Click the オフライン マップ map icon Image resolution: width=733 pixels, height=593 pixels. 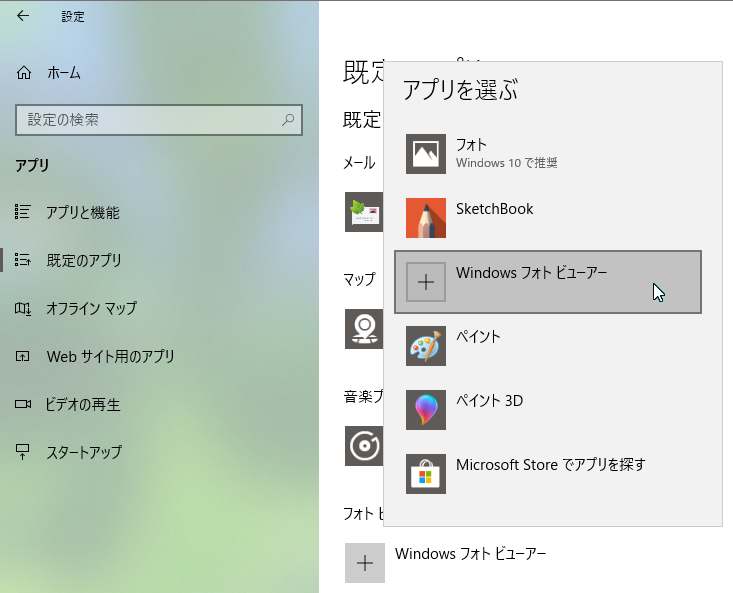click(22, 308)
